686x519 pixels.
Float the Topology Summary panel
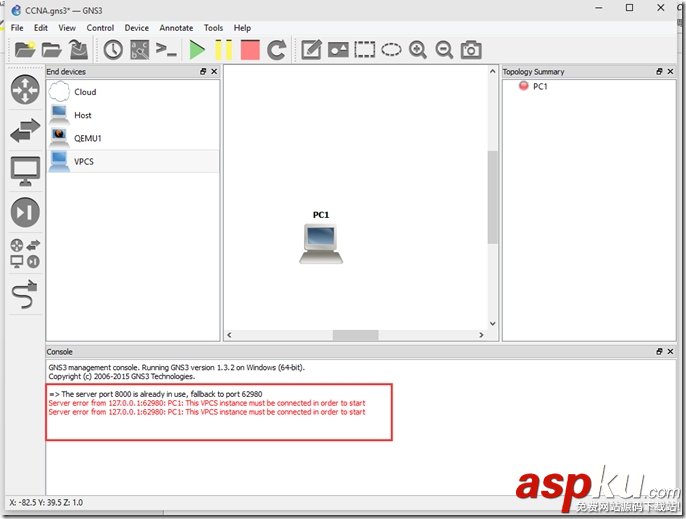[x=659, y=71]
